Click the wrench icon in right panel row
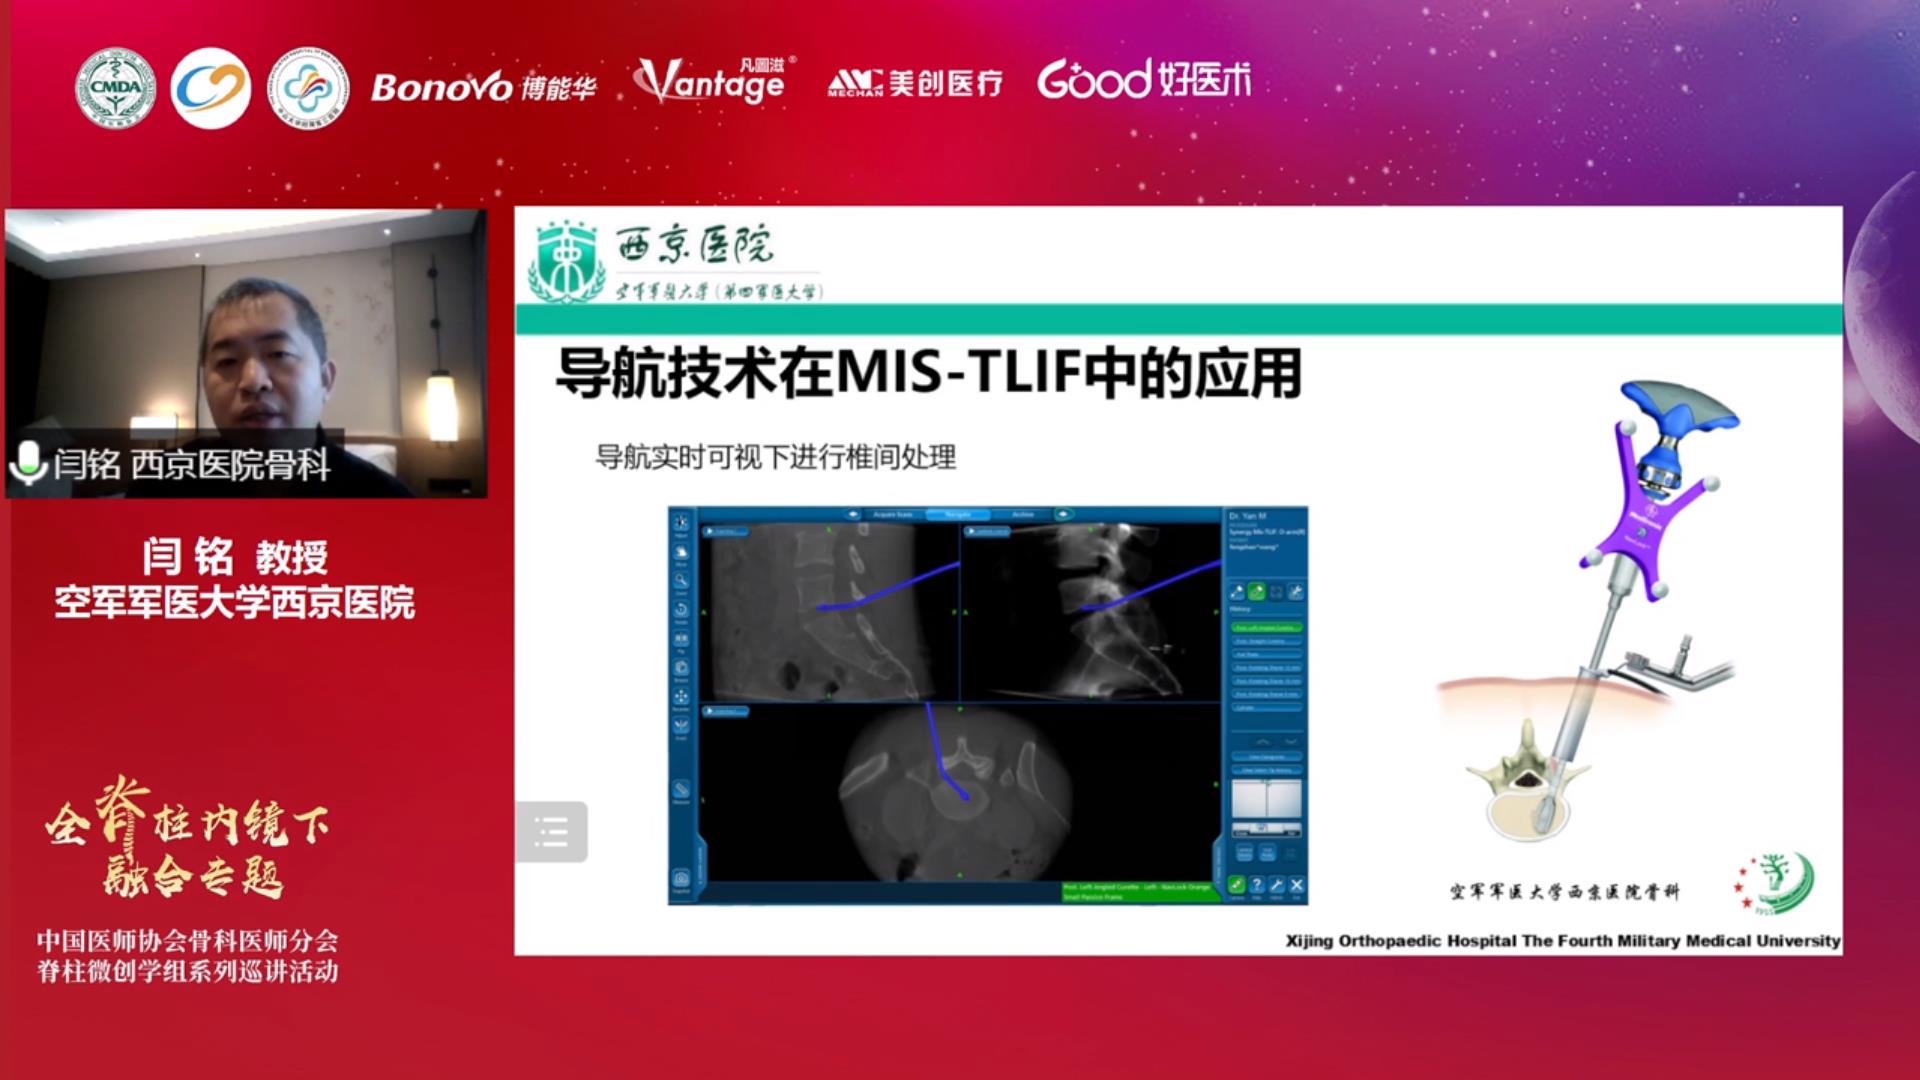The image size is (1920, 1080). (x=1296, y=592)
